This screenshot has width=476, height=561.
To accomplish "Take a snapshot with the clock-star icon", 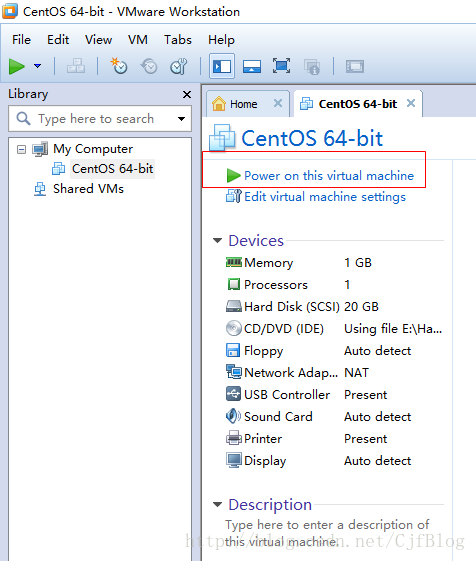I will [x=119, y=66].
